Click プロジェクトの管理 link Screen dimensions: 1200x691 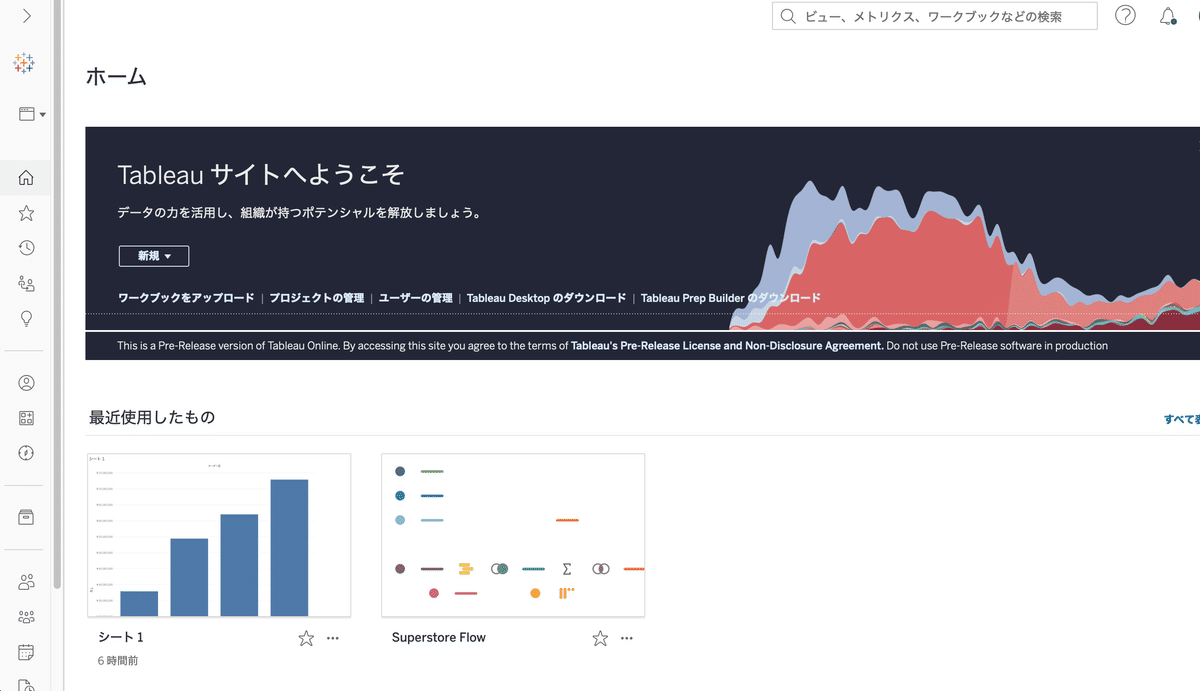tap(316, 298)
